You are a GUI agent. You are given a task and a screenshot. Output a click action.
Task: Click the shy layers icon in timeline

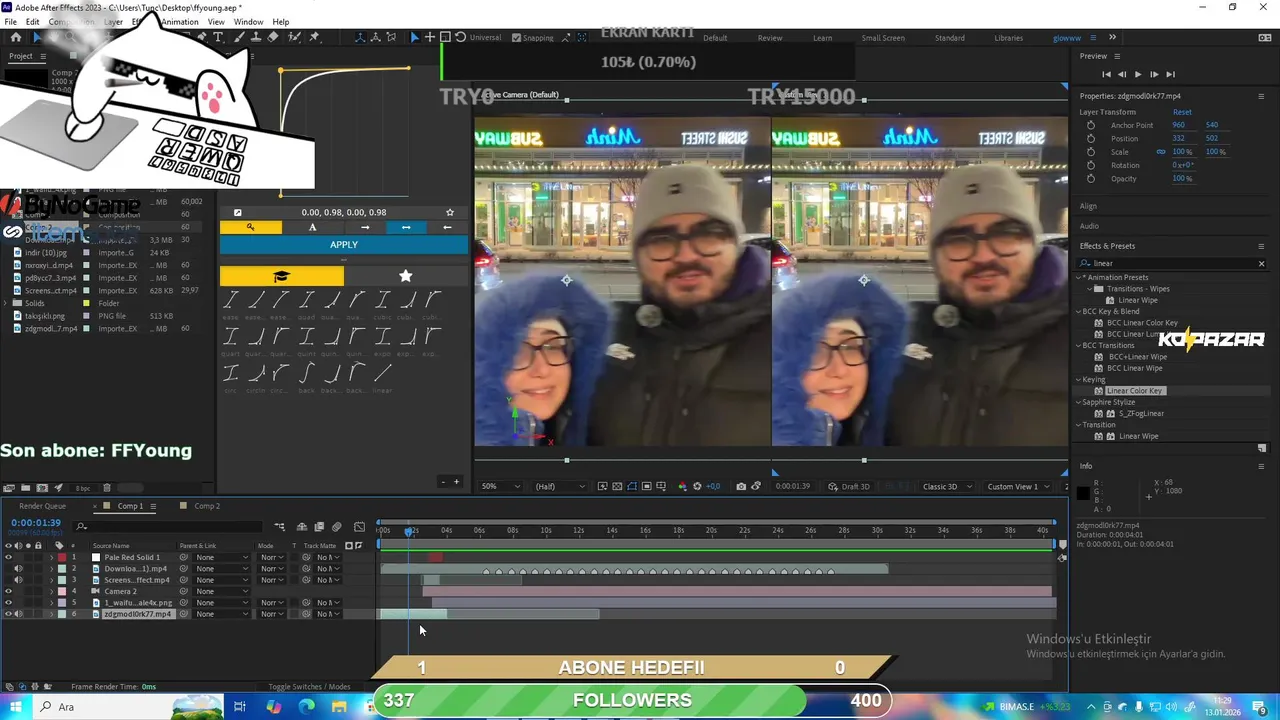[302, 527]
